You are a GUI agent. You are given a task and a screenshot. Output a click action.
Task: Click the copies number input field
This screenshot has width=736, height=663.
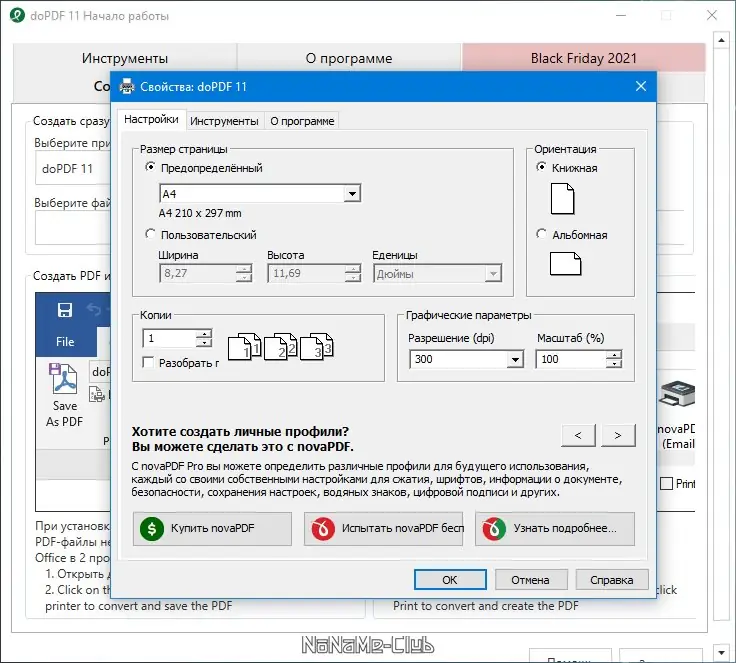tap(169, 338)
